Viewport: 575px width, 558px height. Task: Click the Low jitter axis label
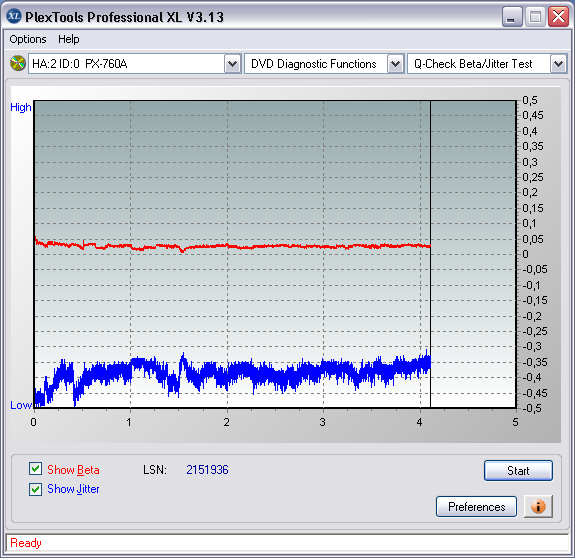point(21,405)
